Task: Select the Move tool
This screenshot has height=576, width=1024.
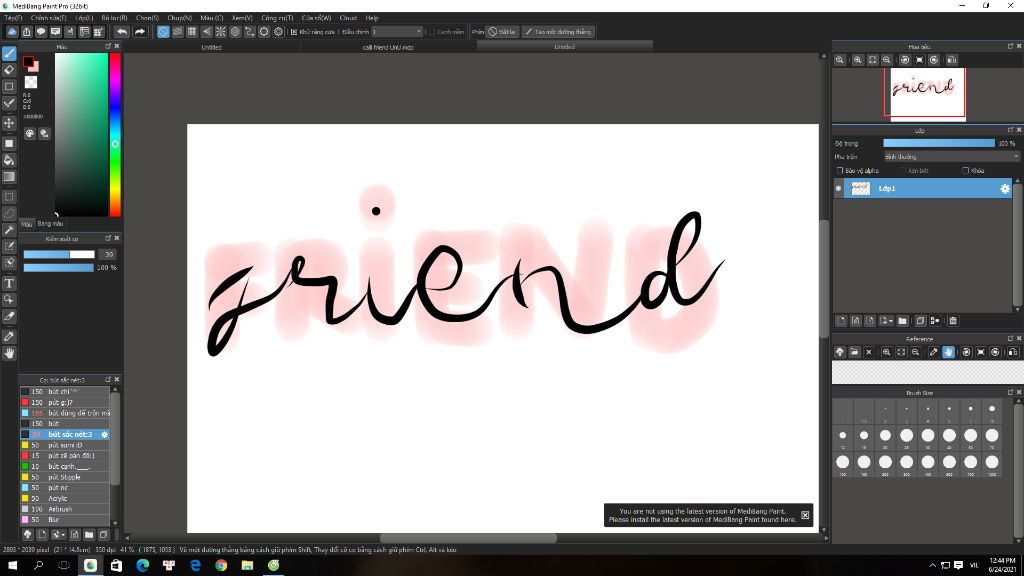Action: click(x=9, y=123)
